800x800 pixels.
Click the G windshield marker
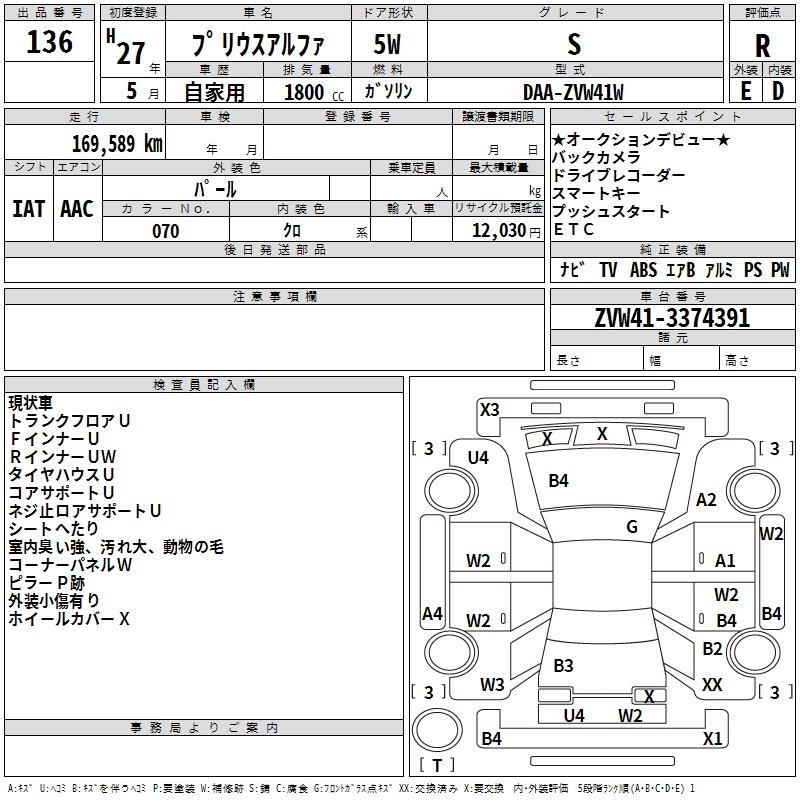pos(632,526)
